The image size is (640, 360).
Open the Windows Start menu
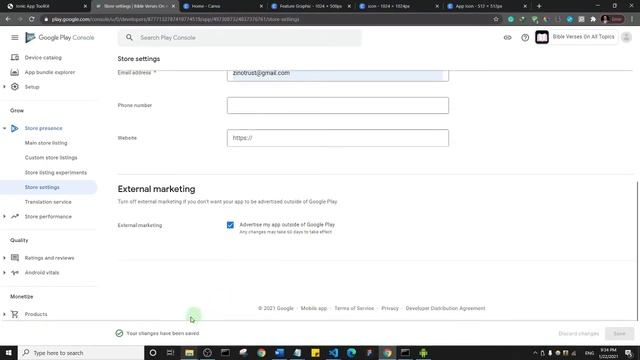coord(9,353)
